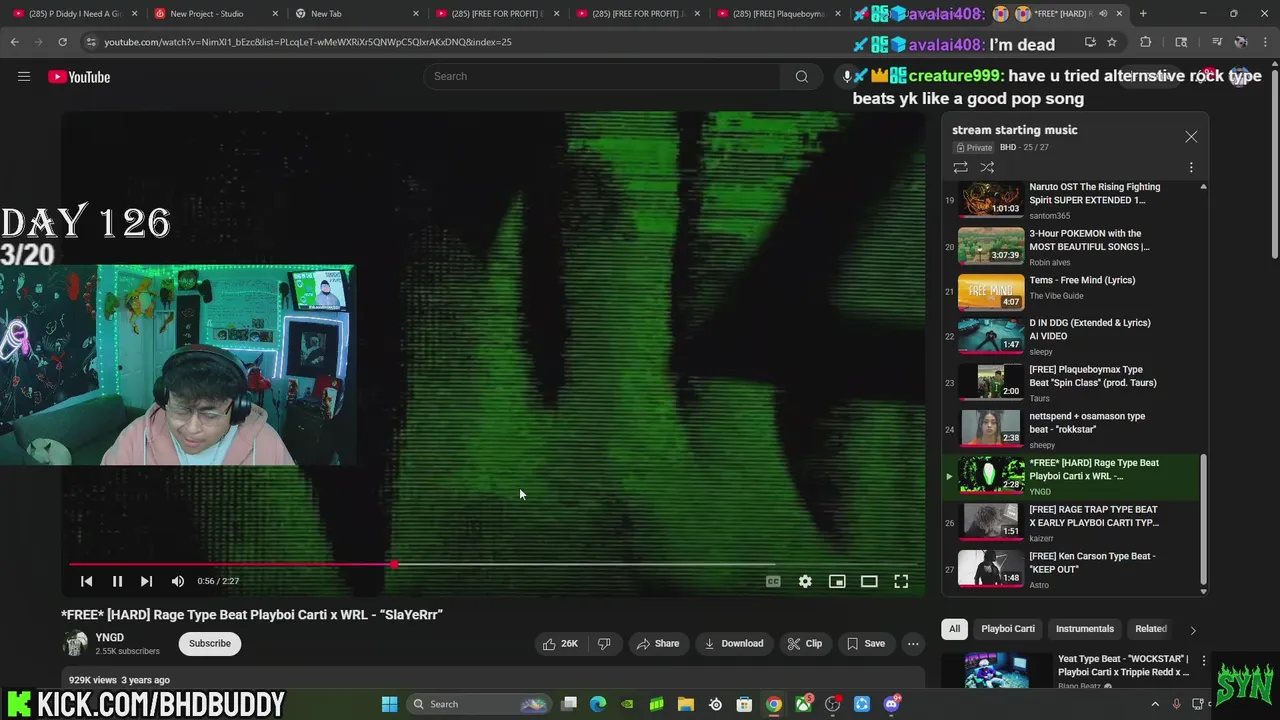1280x720 pixels.
Task: Show more filter chips with right arrow
Action: pyautogui.click(x=1192, y=630)
